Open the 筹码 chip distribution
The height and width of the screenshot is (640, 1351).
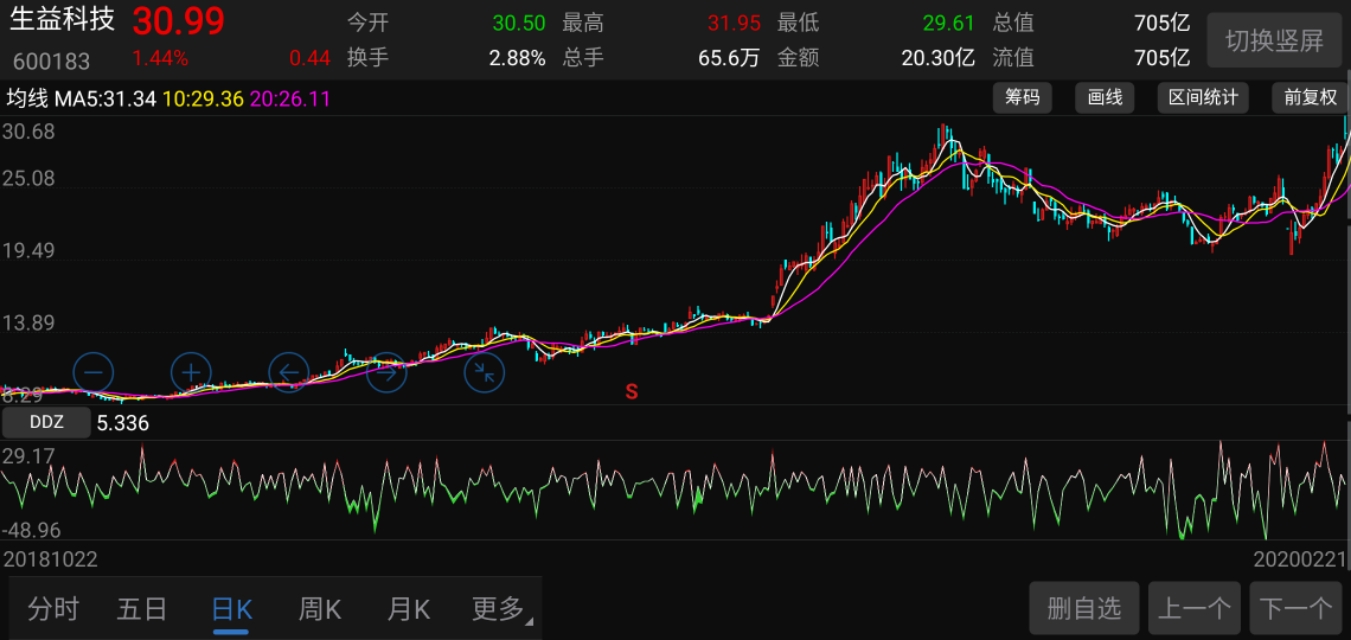(x=1022, y=97)
